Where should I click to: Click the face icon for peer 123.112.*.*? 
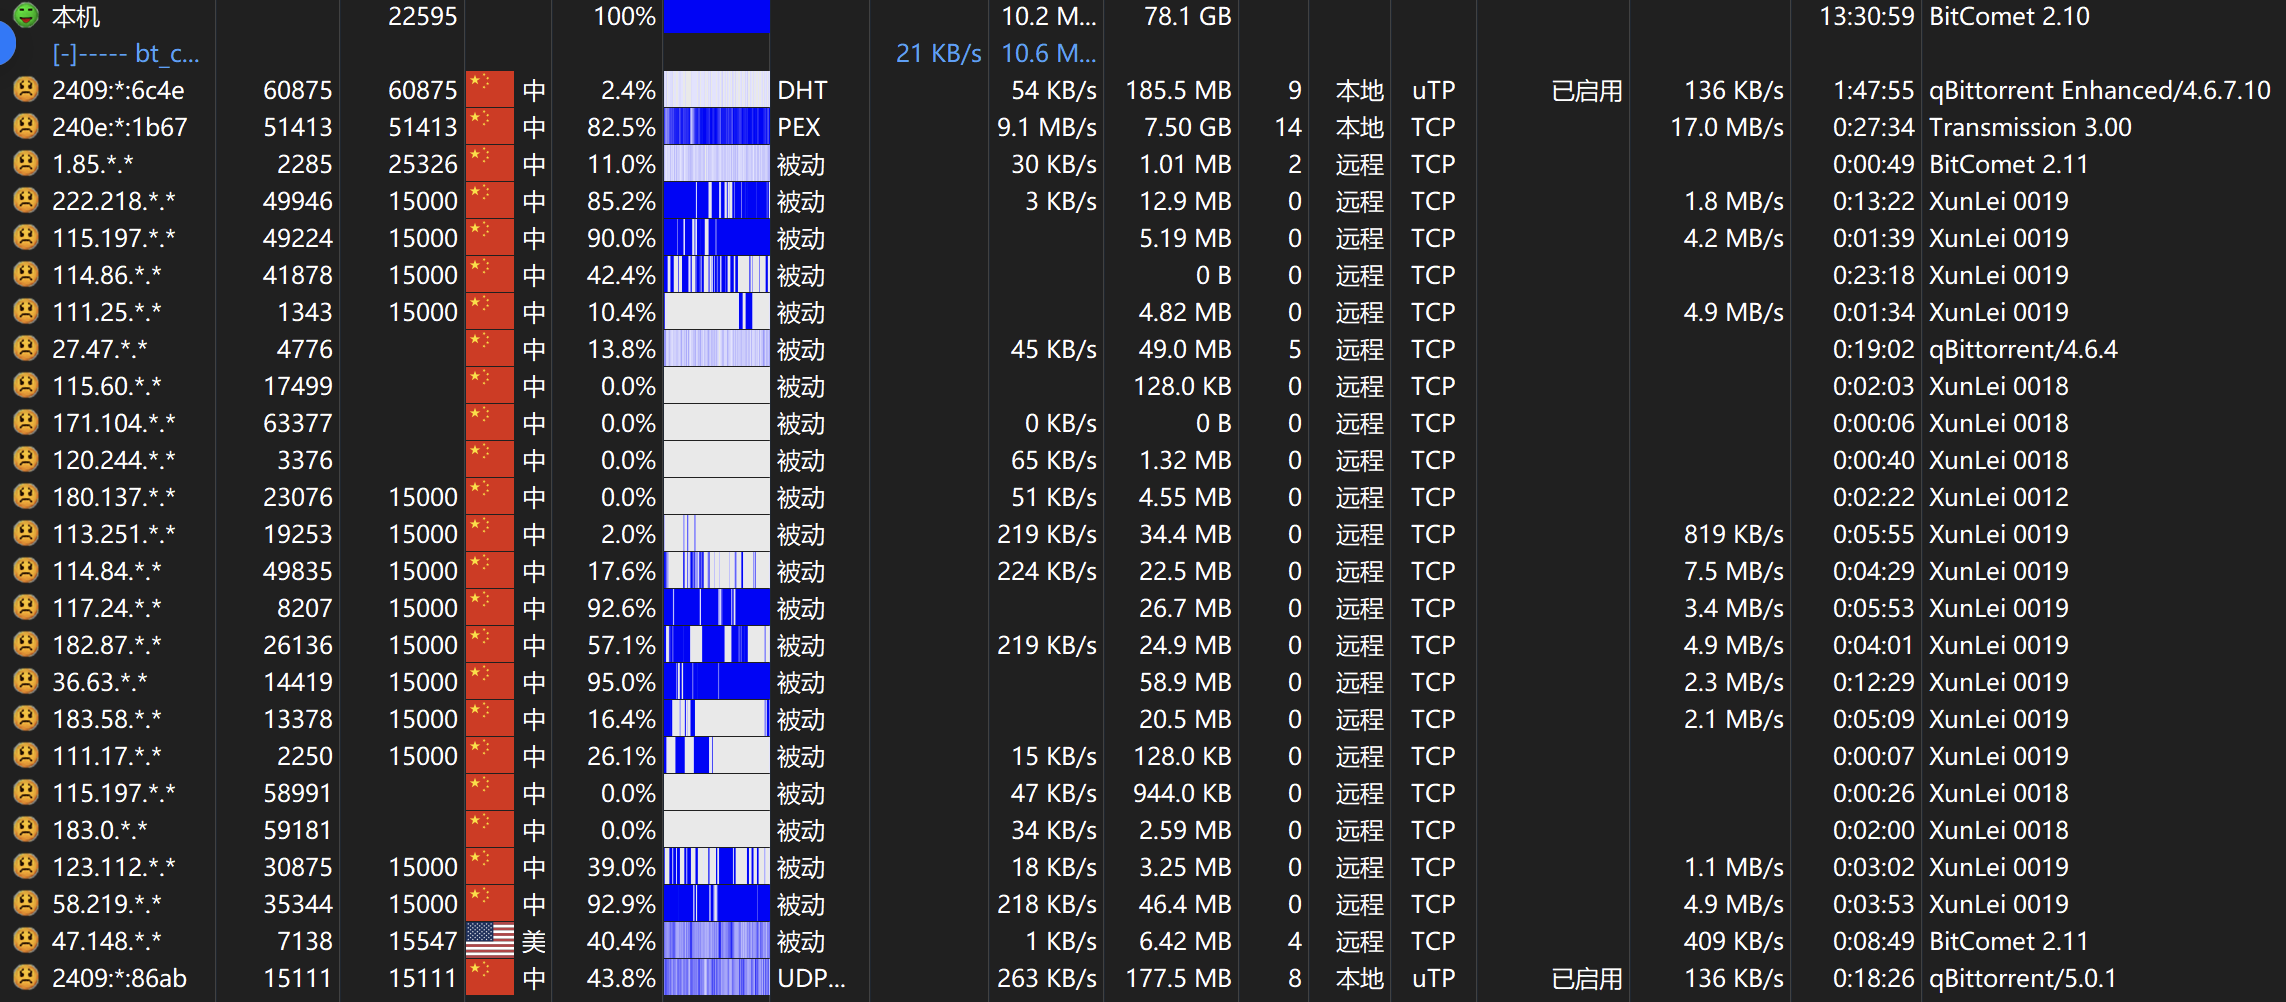point(25,867)
